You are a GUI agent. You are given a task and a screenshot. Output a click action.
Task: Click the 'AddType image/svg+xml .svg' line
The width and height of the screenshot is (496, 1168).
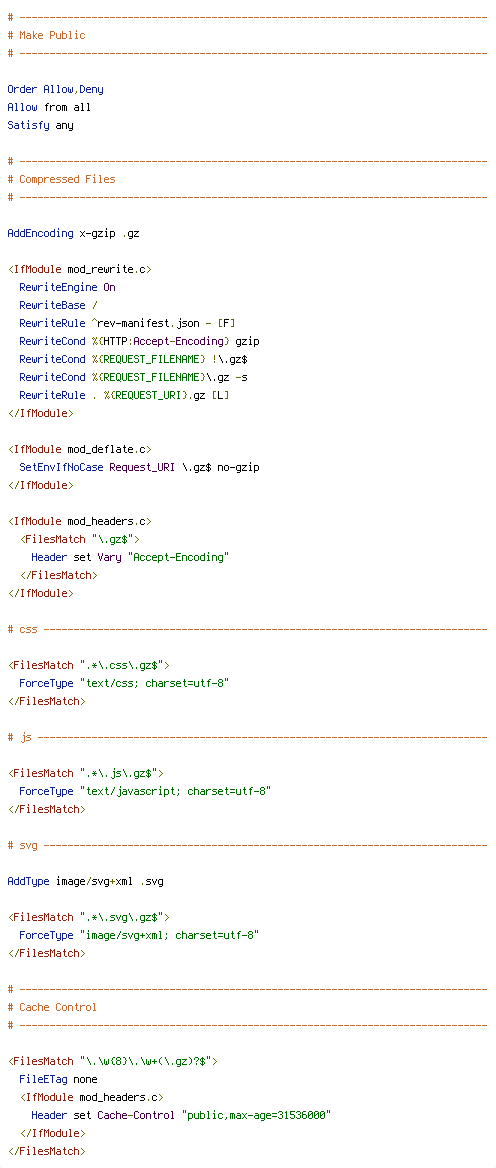point(86,881)
